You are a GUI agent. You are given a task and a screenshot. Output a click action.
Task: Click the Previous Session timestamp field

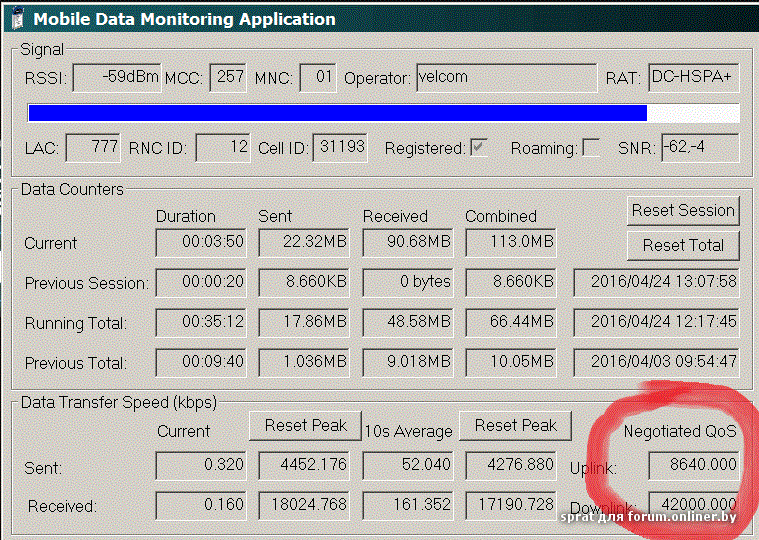pos(657,282)
